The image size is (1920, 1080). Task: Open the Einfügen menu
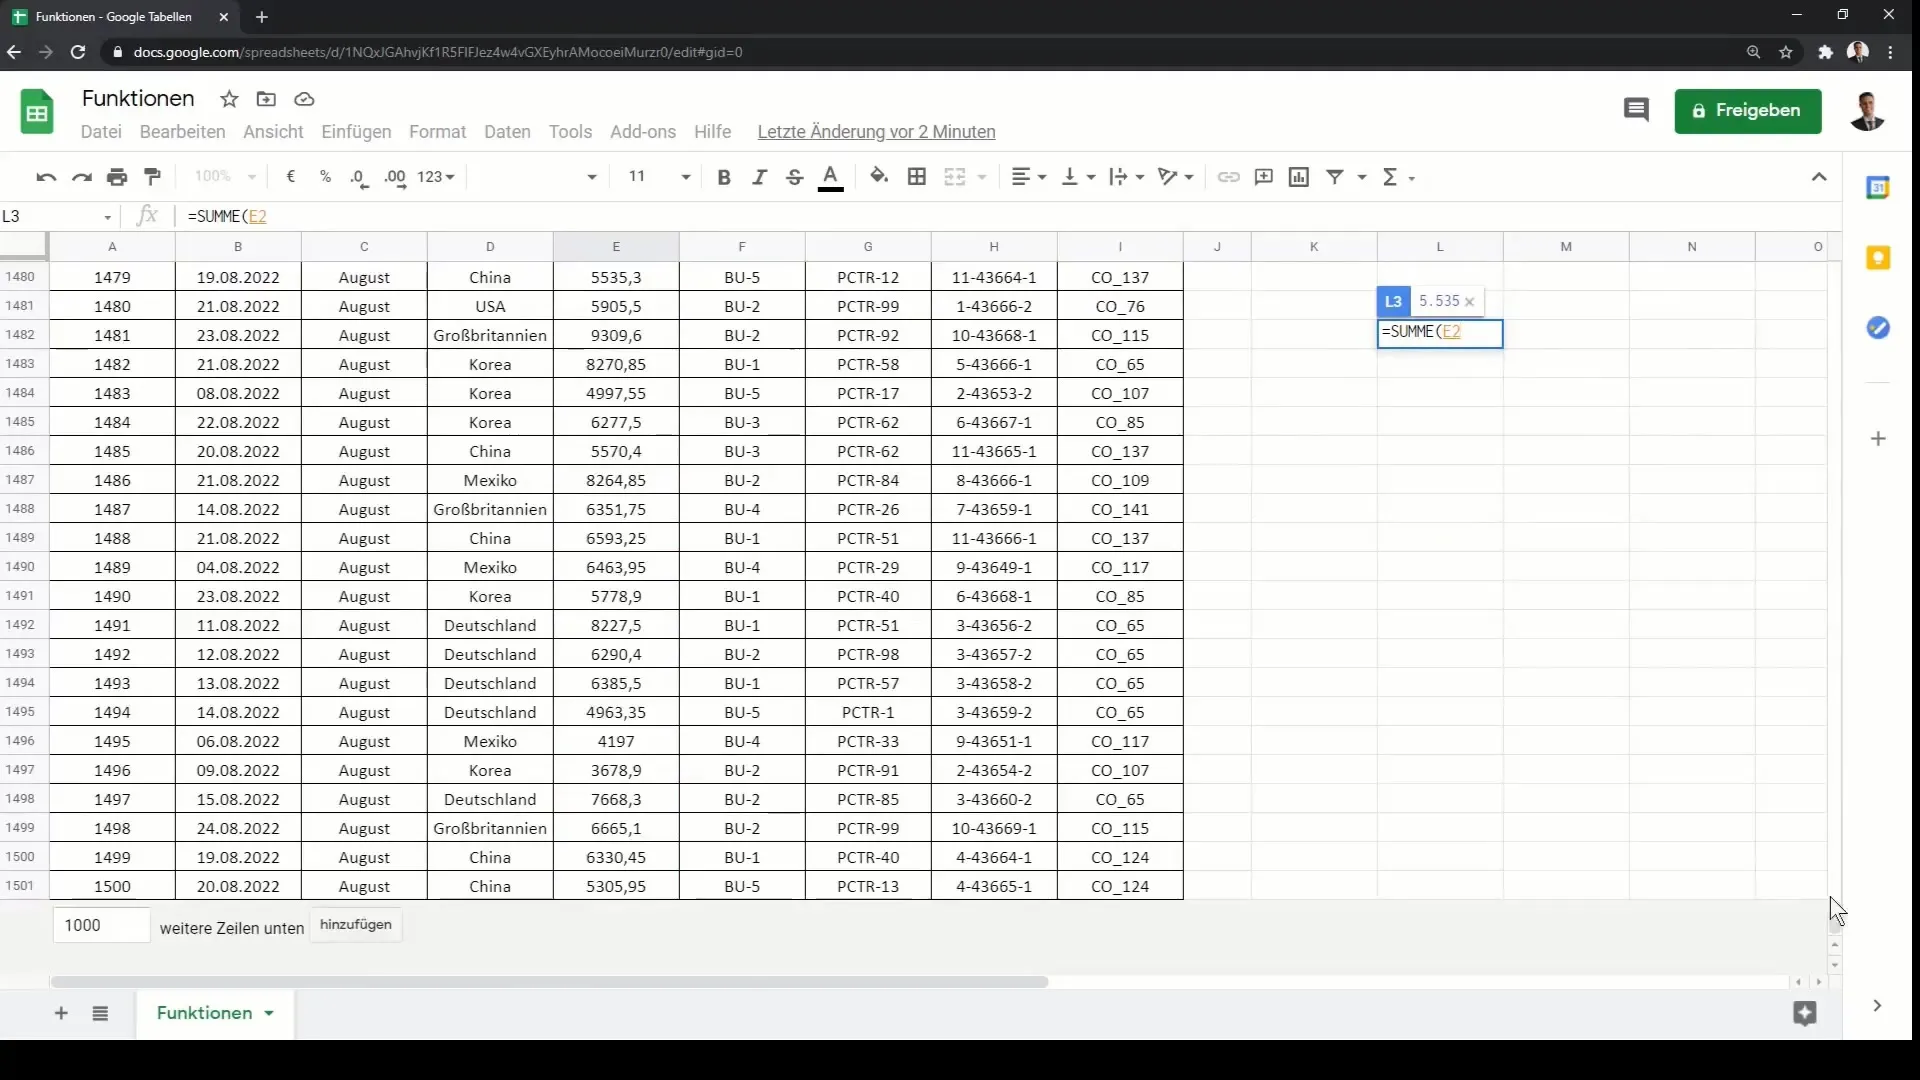tap(356, 132)
